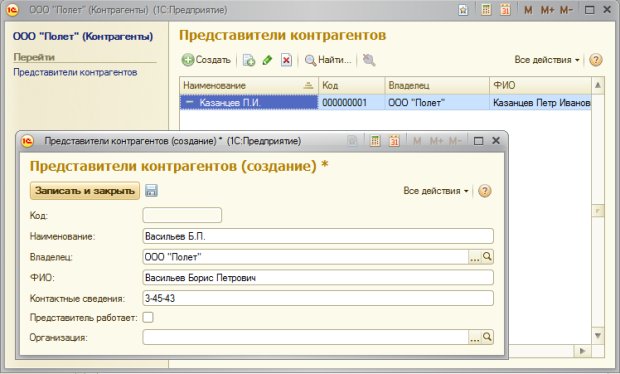
Task: Click into the empty Организация field
Action: (x=305, y=337)
